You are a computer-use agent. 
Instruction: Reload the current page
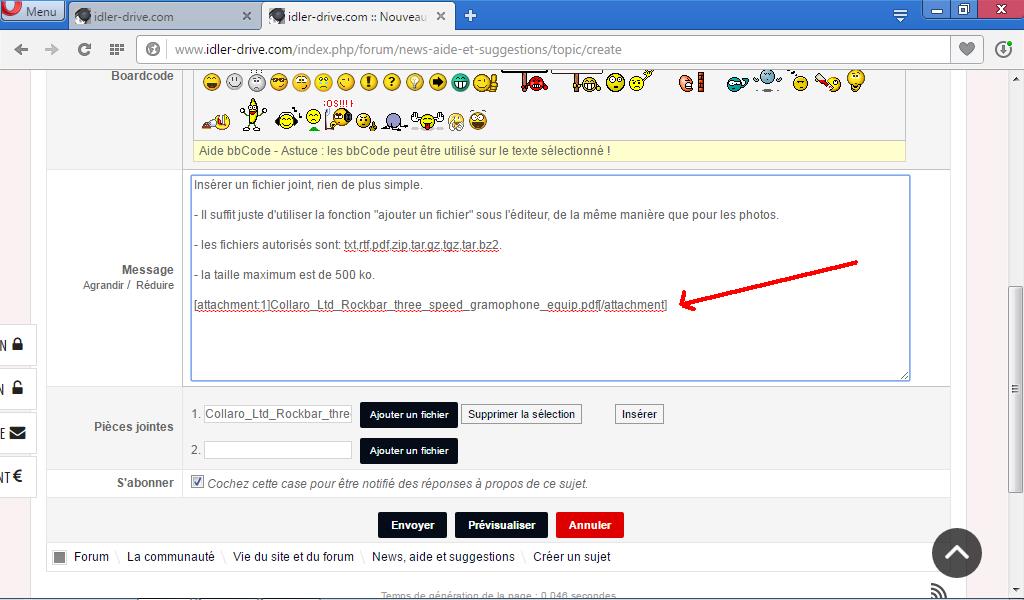click(x=84, y=49)
